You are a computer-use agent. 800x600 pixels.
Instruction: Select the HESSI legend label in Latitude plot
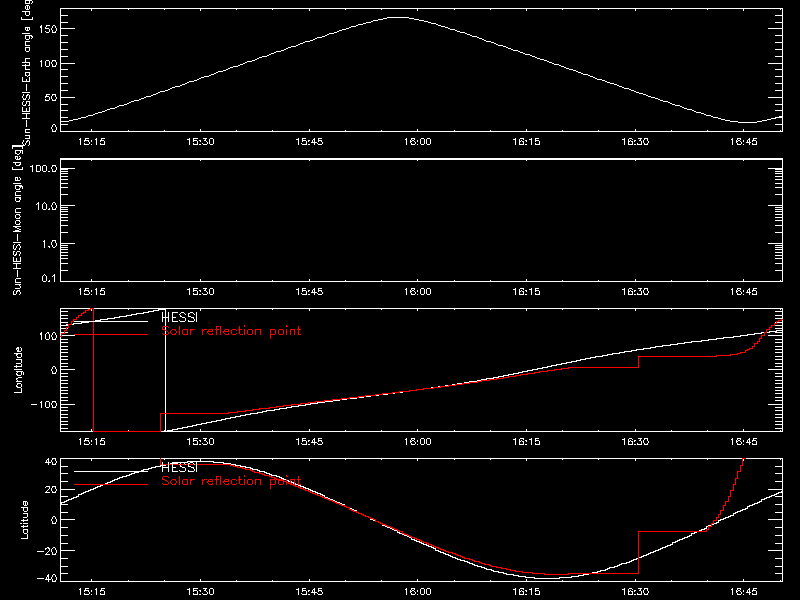[180, 467]
